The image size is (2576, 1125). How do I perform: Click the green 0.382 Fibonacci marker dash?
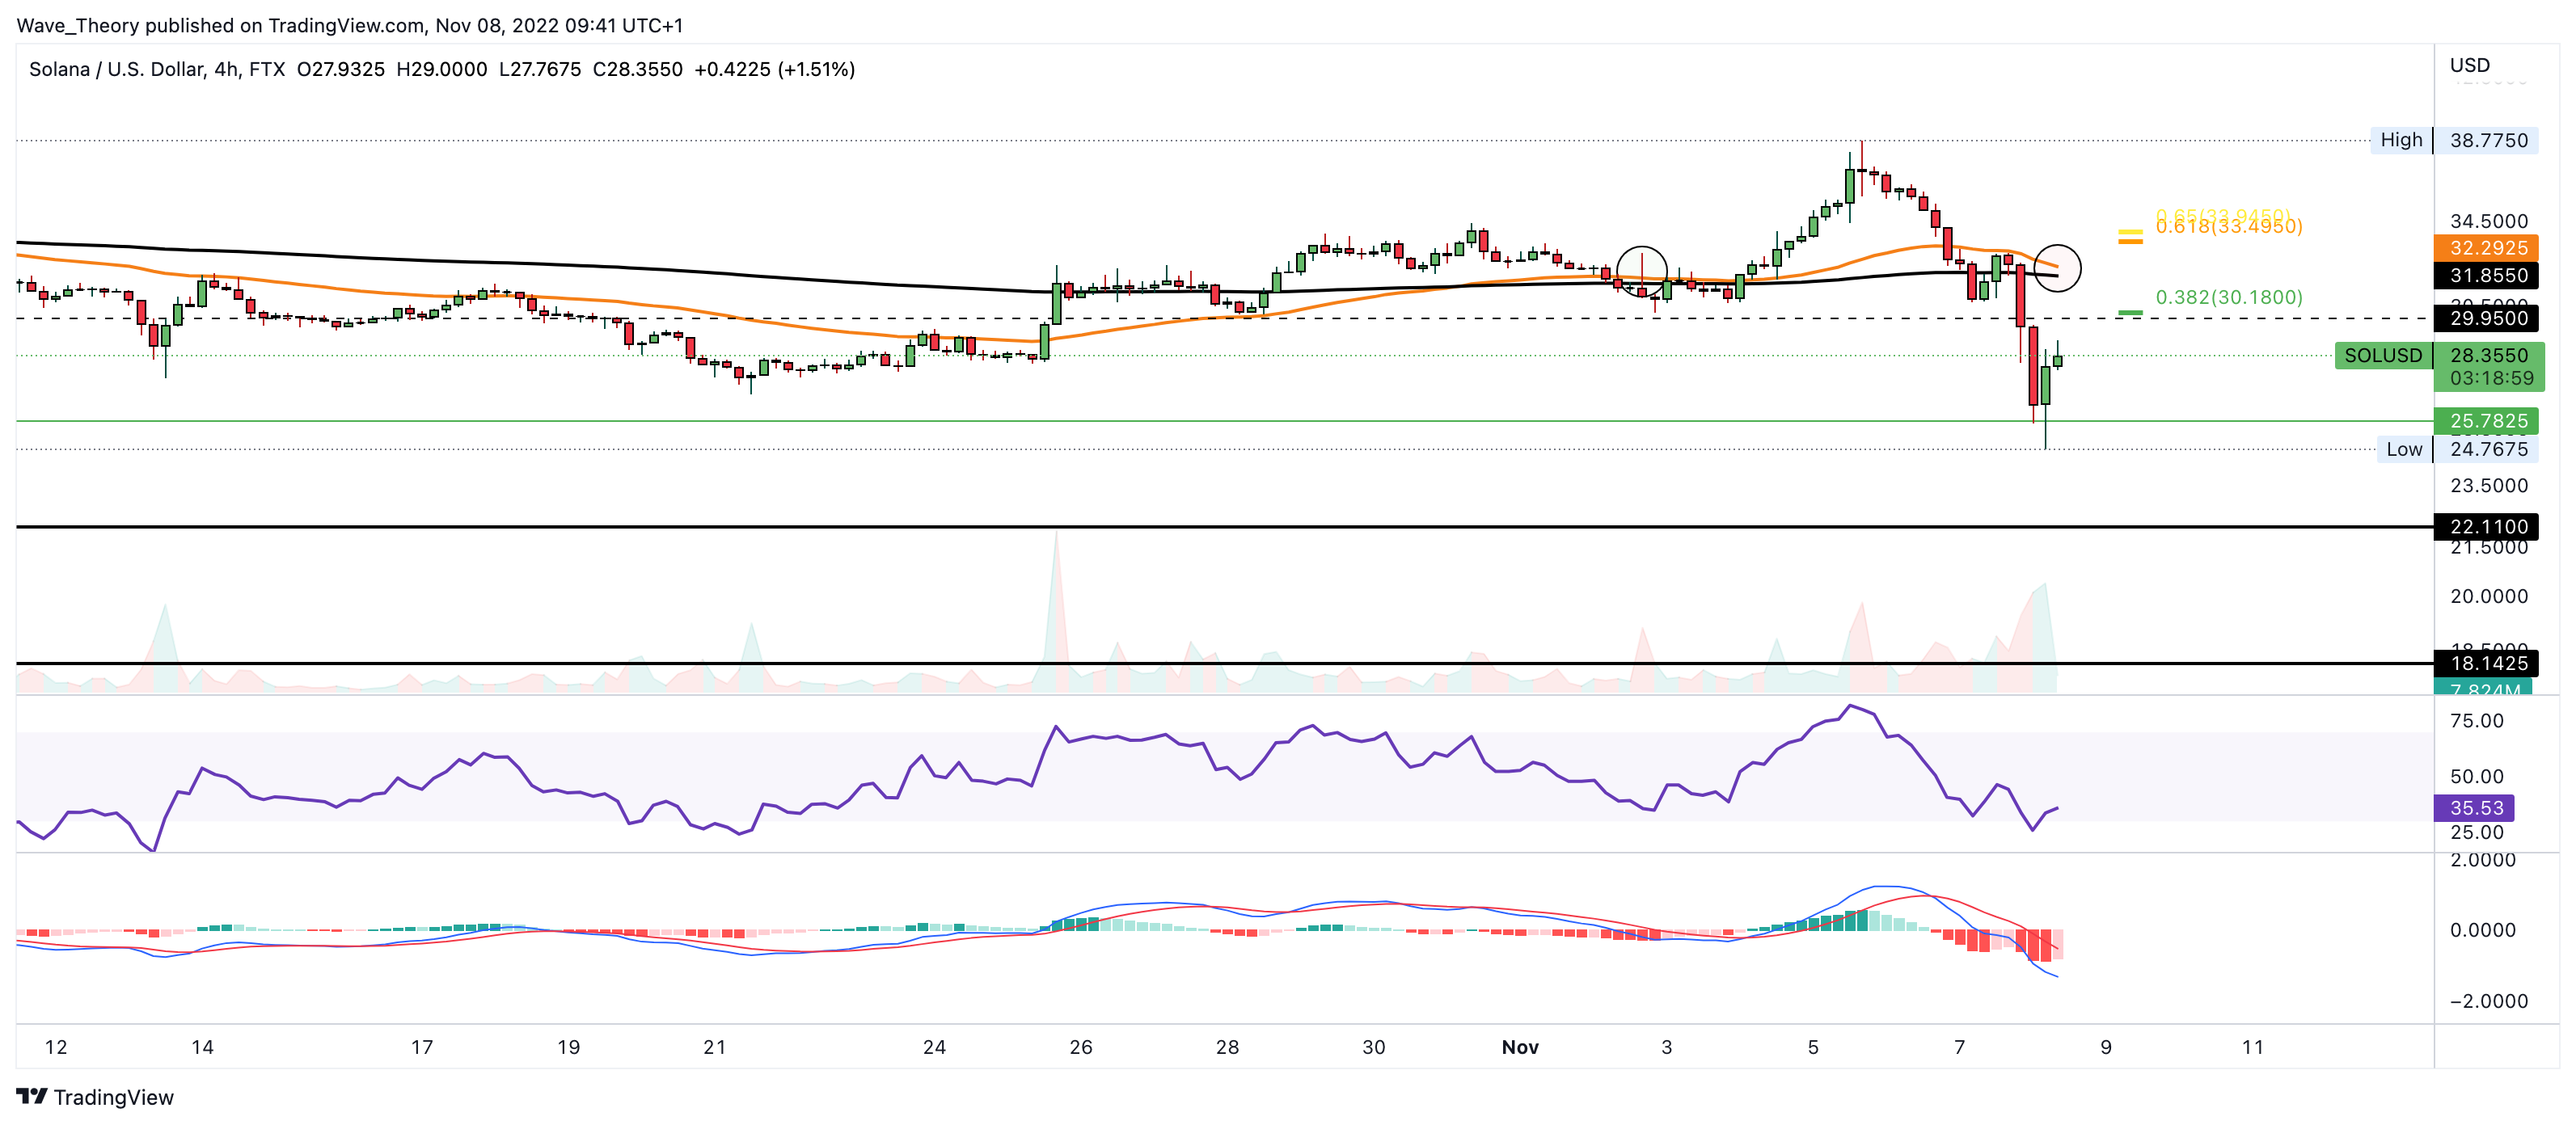(x=2130, y=313)
